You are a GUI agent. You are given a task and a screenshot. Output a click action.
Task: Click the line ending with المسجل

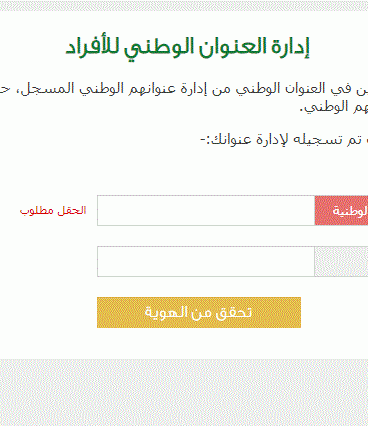click(x=184, y=89)
